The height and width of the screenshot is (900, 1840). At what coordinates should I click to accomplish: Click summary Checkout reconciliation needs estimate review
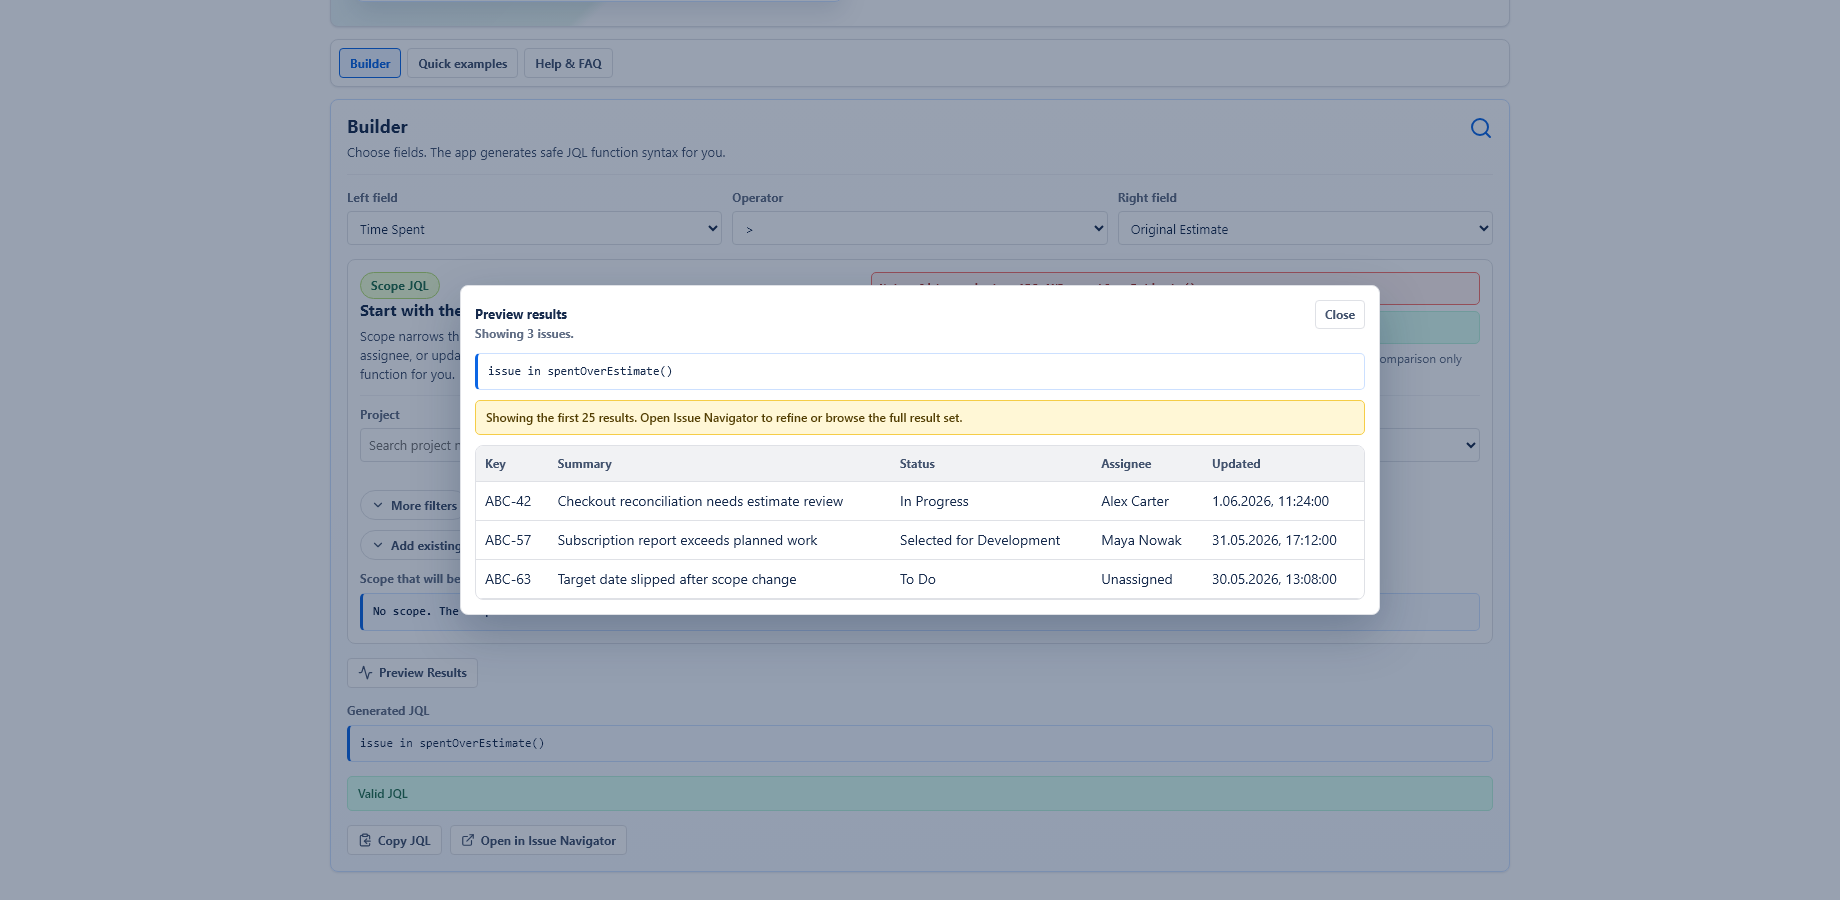click(x=700, y=501)
